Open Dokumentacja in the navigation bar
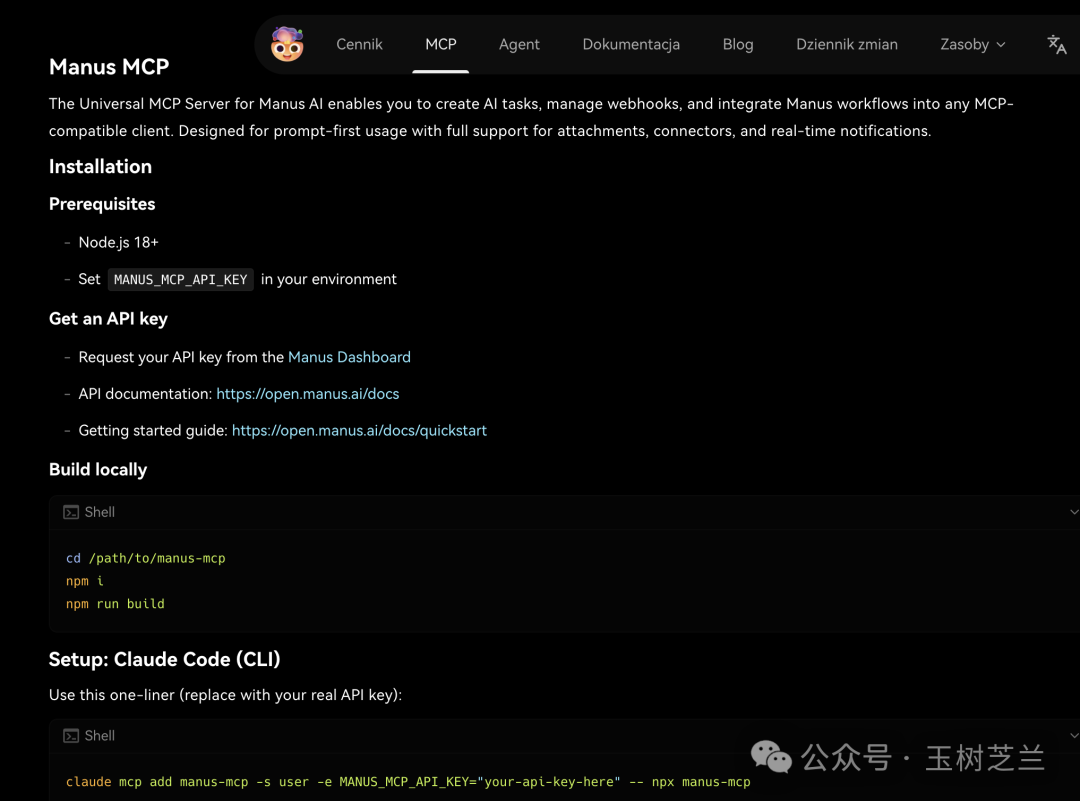The image size is (1080, 801). 631,45
